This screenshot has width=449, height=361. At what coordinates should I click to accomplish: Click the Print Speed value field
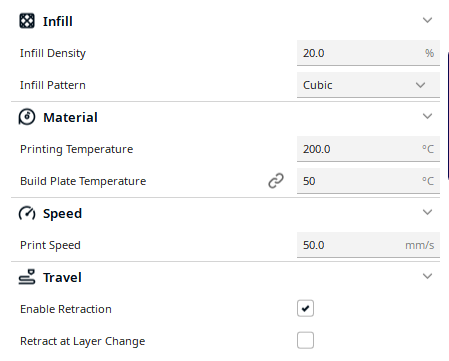tap(368, 245)
